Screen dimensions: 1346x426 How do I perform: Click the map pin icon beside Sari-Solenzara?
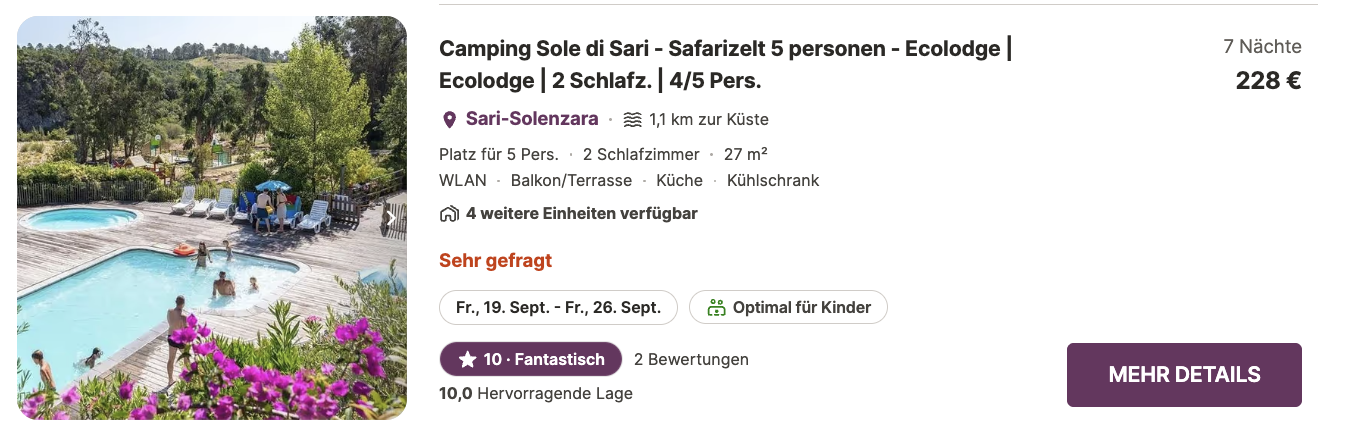coord(449,120)
